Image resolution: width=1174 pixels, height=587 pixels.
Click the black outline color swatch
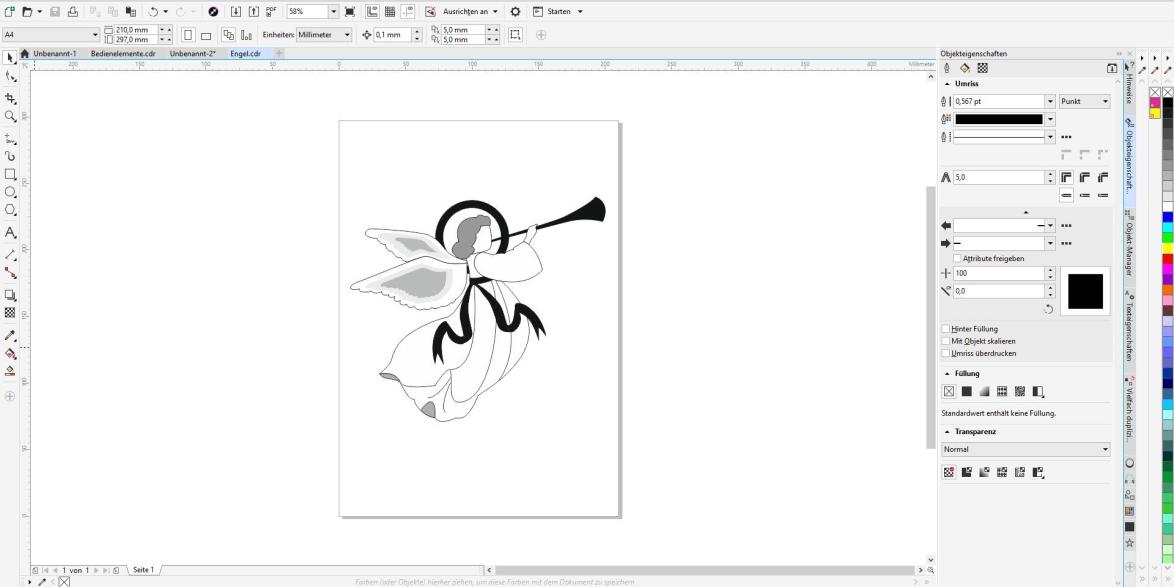[999, 119]
